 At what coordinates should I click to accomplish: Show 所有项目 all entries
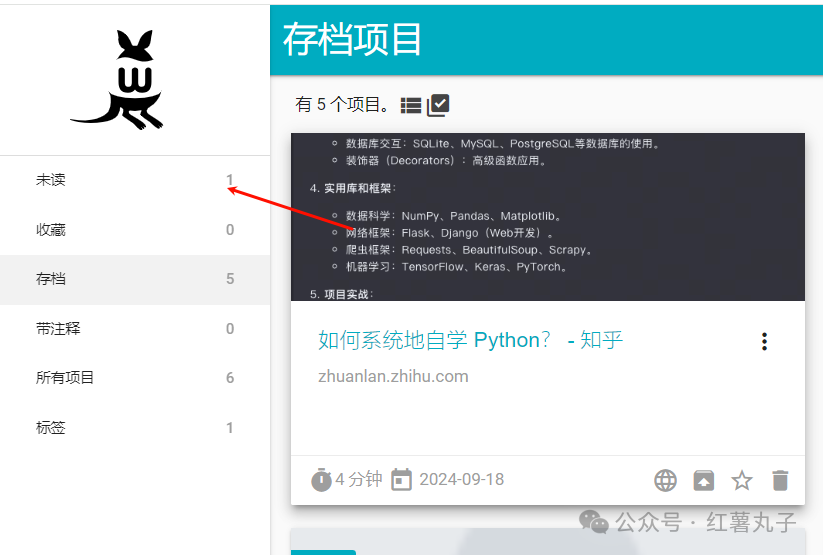coord(65,378)
